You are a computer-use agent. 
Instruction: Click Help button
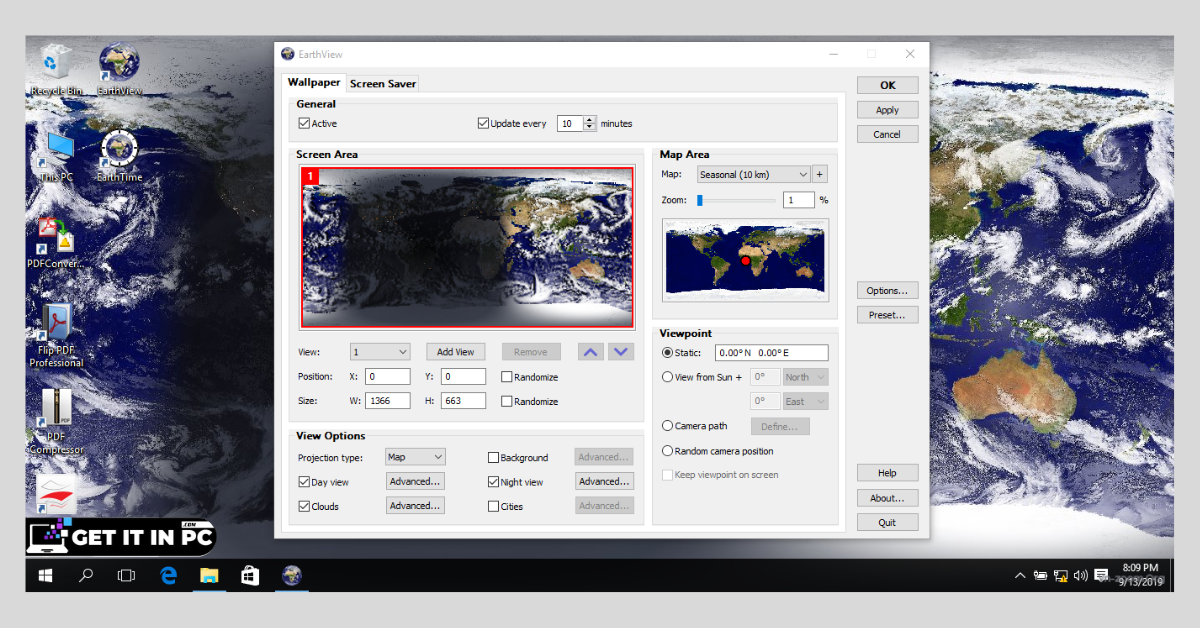(x=887, y=473)
